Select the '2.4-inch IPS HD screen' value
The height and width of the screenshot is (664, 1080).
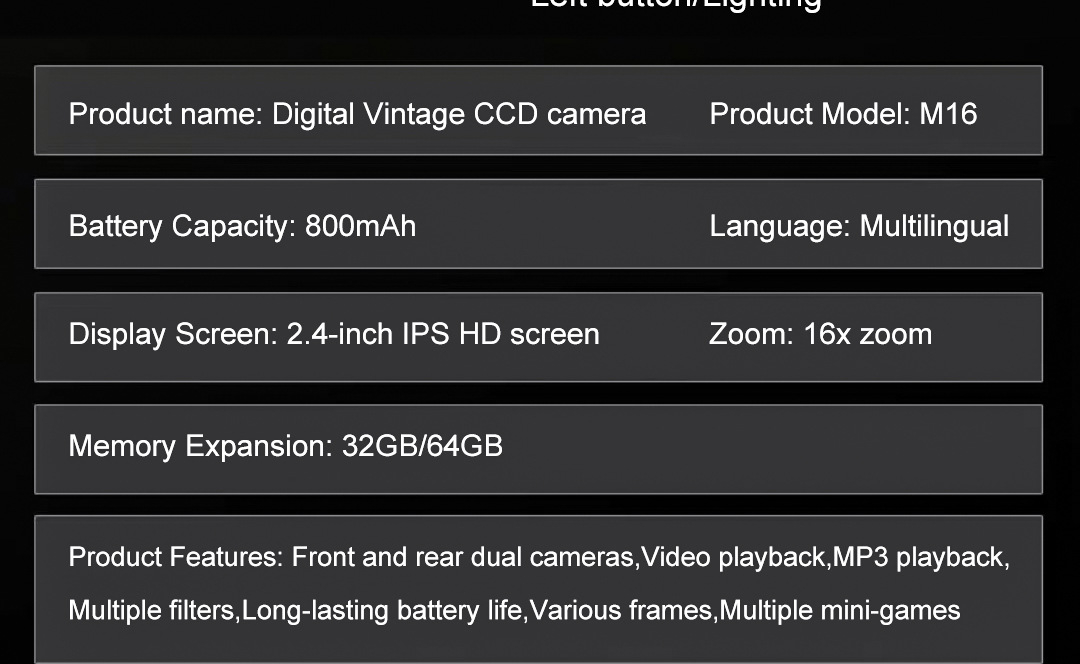pos(443,334)
